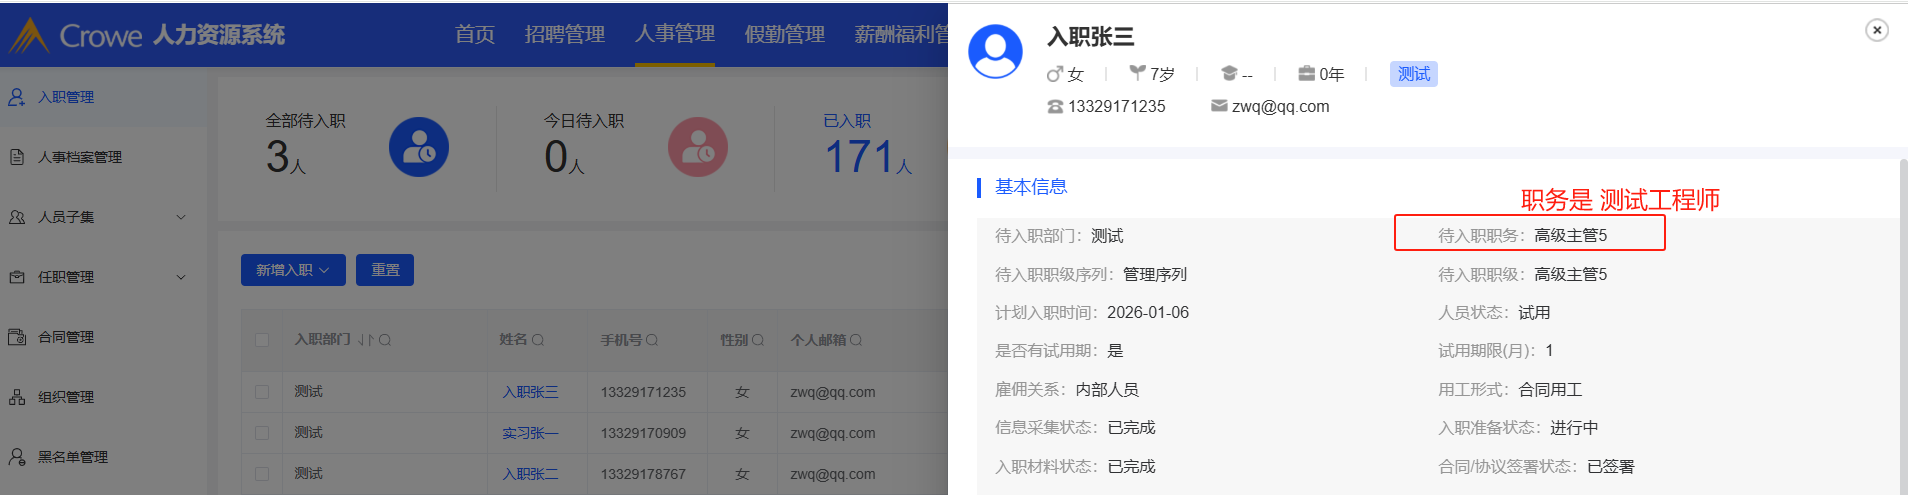
Task: Click 人事档案管理 sidebar icon
Action: coord(17,157)
